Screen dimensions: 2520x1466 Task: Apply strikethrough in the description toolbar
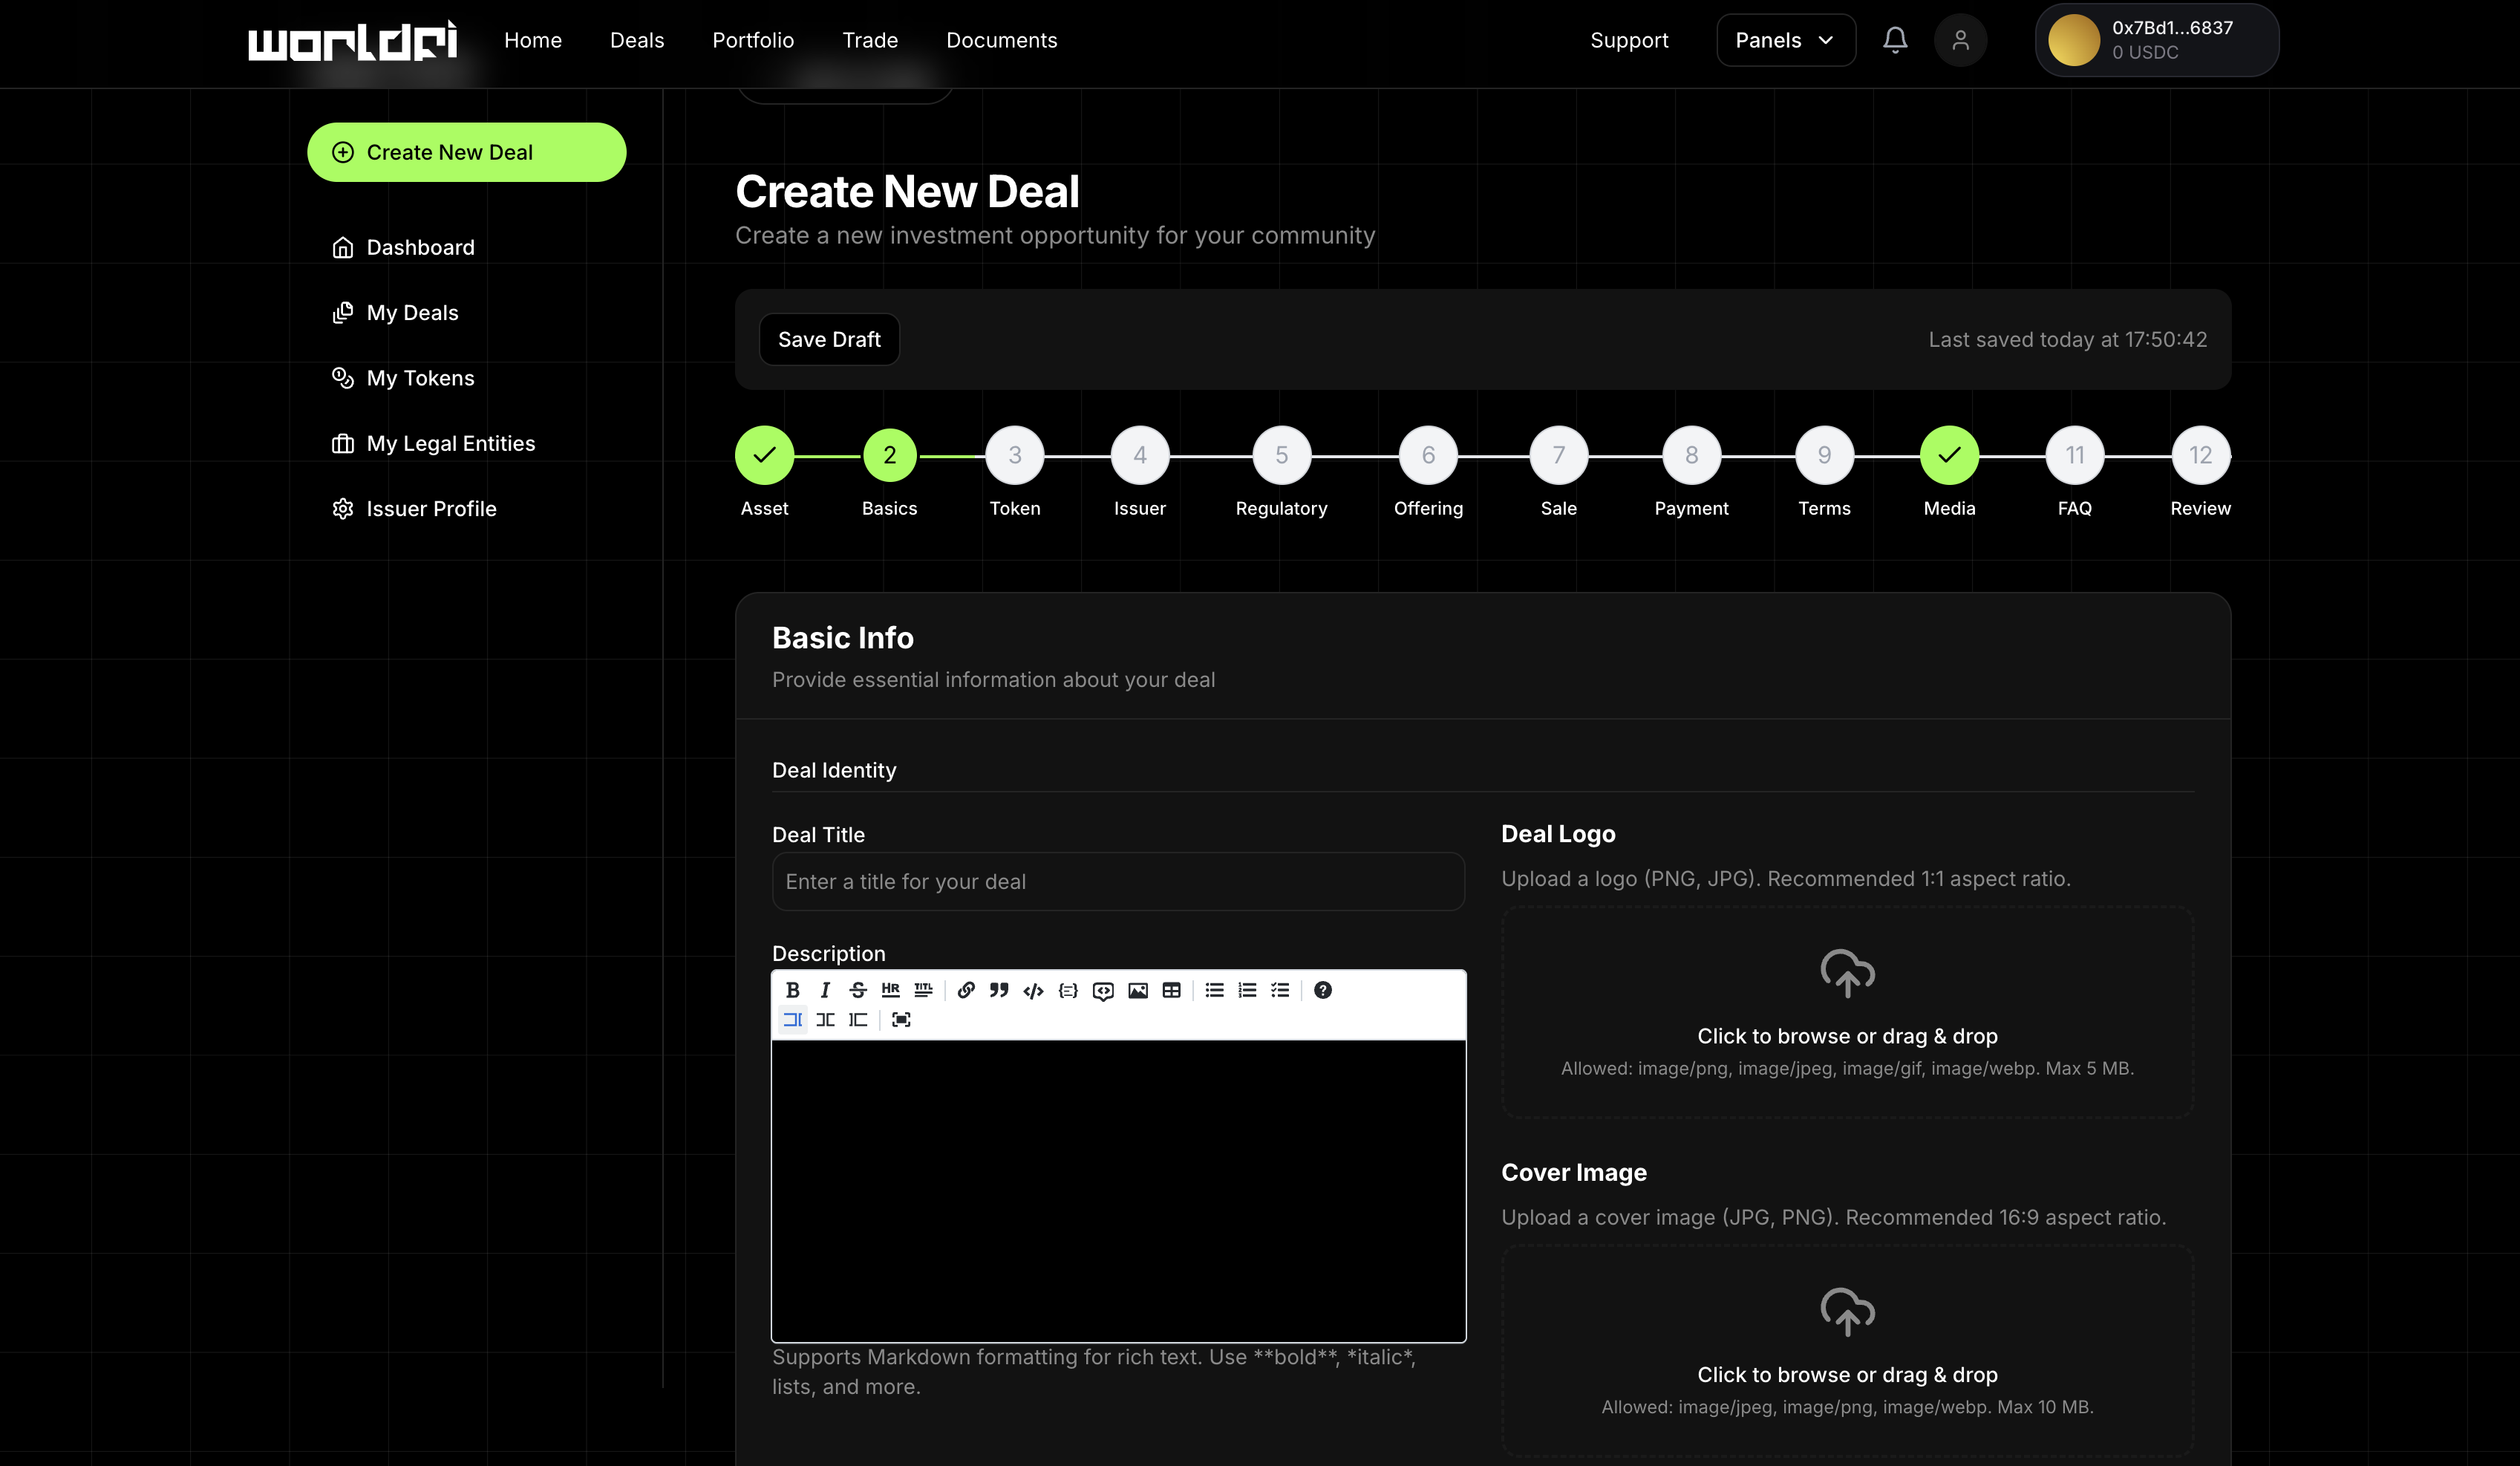[857, 990]
